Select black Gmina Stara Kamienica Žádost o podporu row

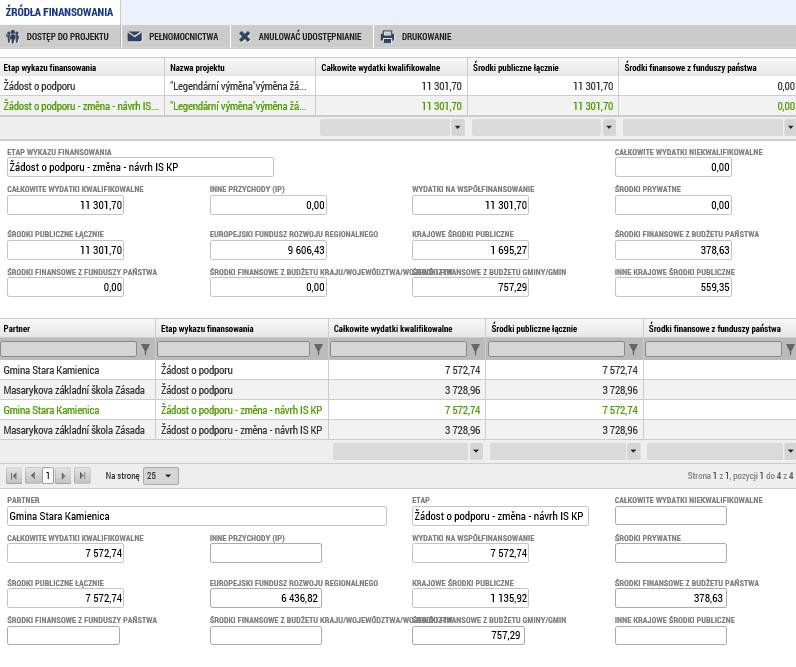point(398,370)
